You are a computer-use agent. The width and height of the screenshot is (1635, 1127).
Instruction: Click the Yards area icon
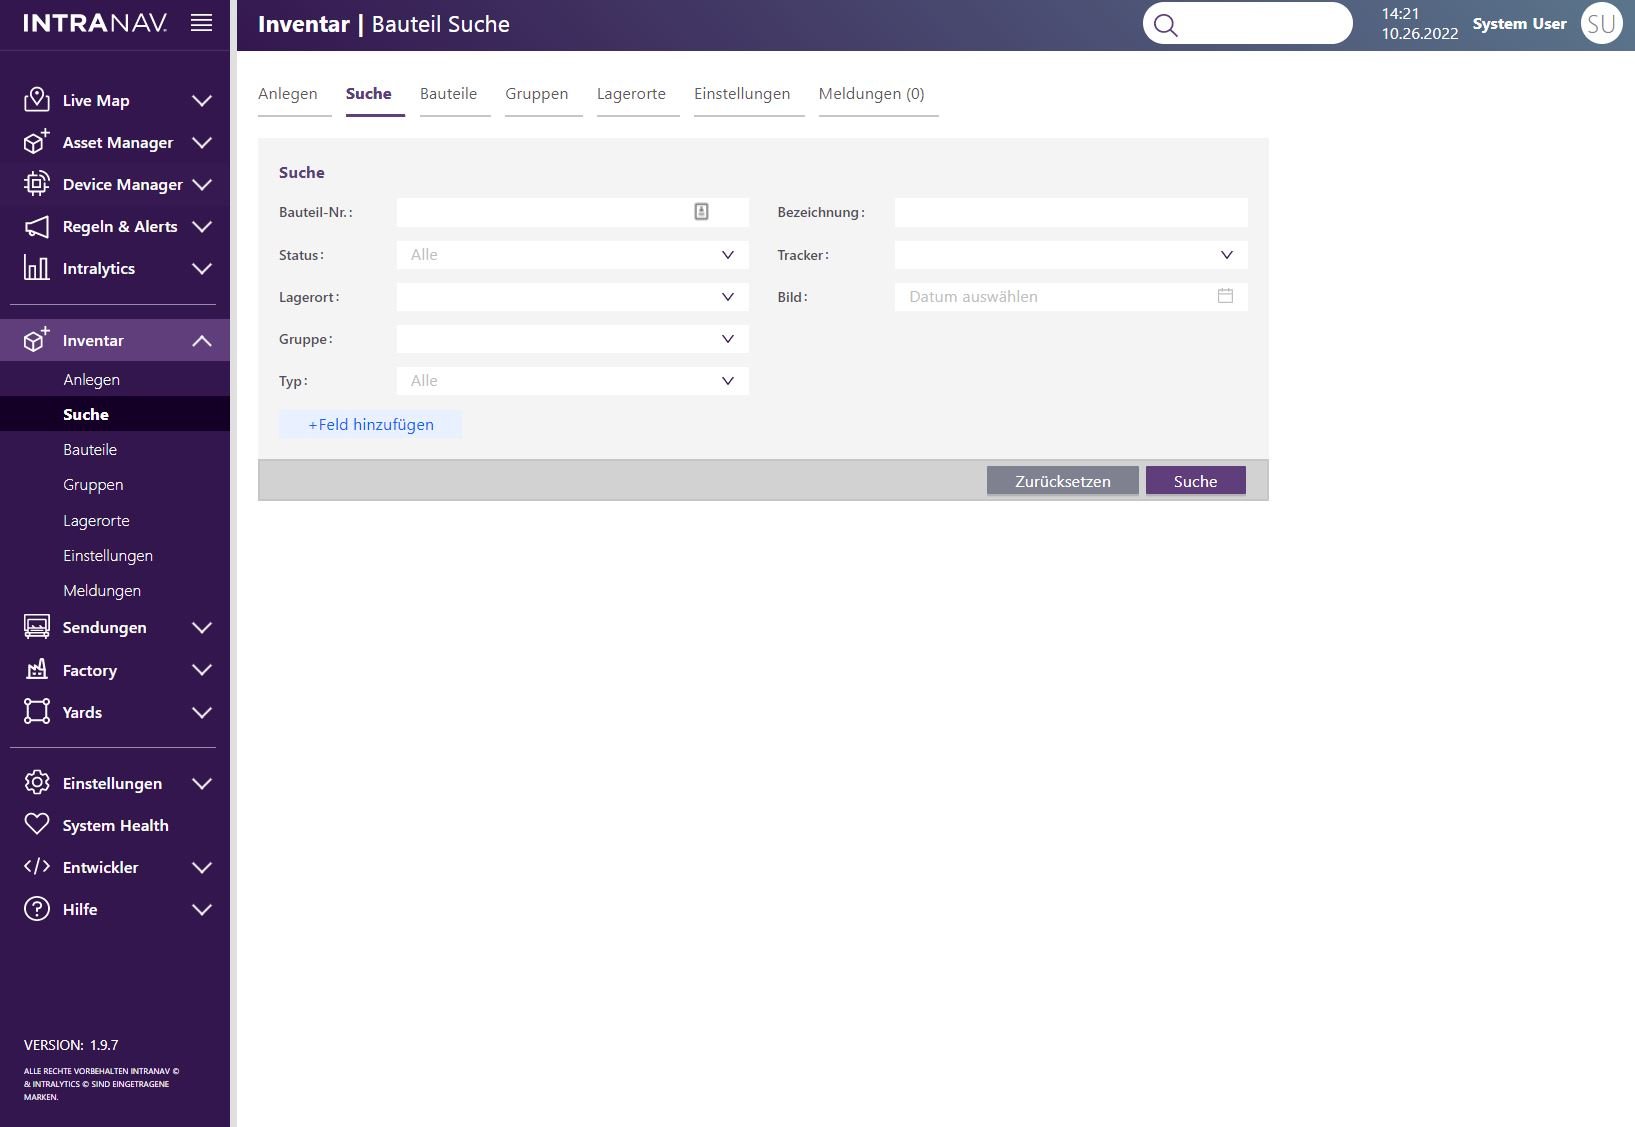(37, 712)
